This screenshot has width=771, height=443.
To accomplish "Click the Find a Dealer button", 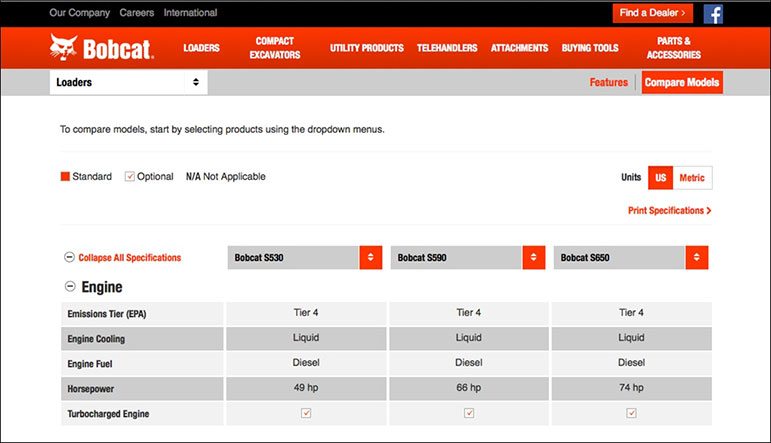I will (x=652, y=14).
